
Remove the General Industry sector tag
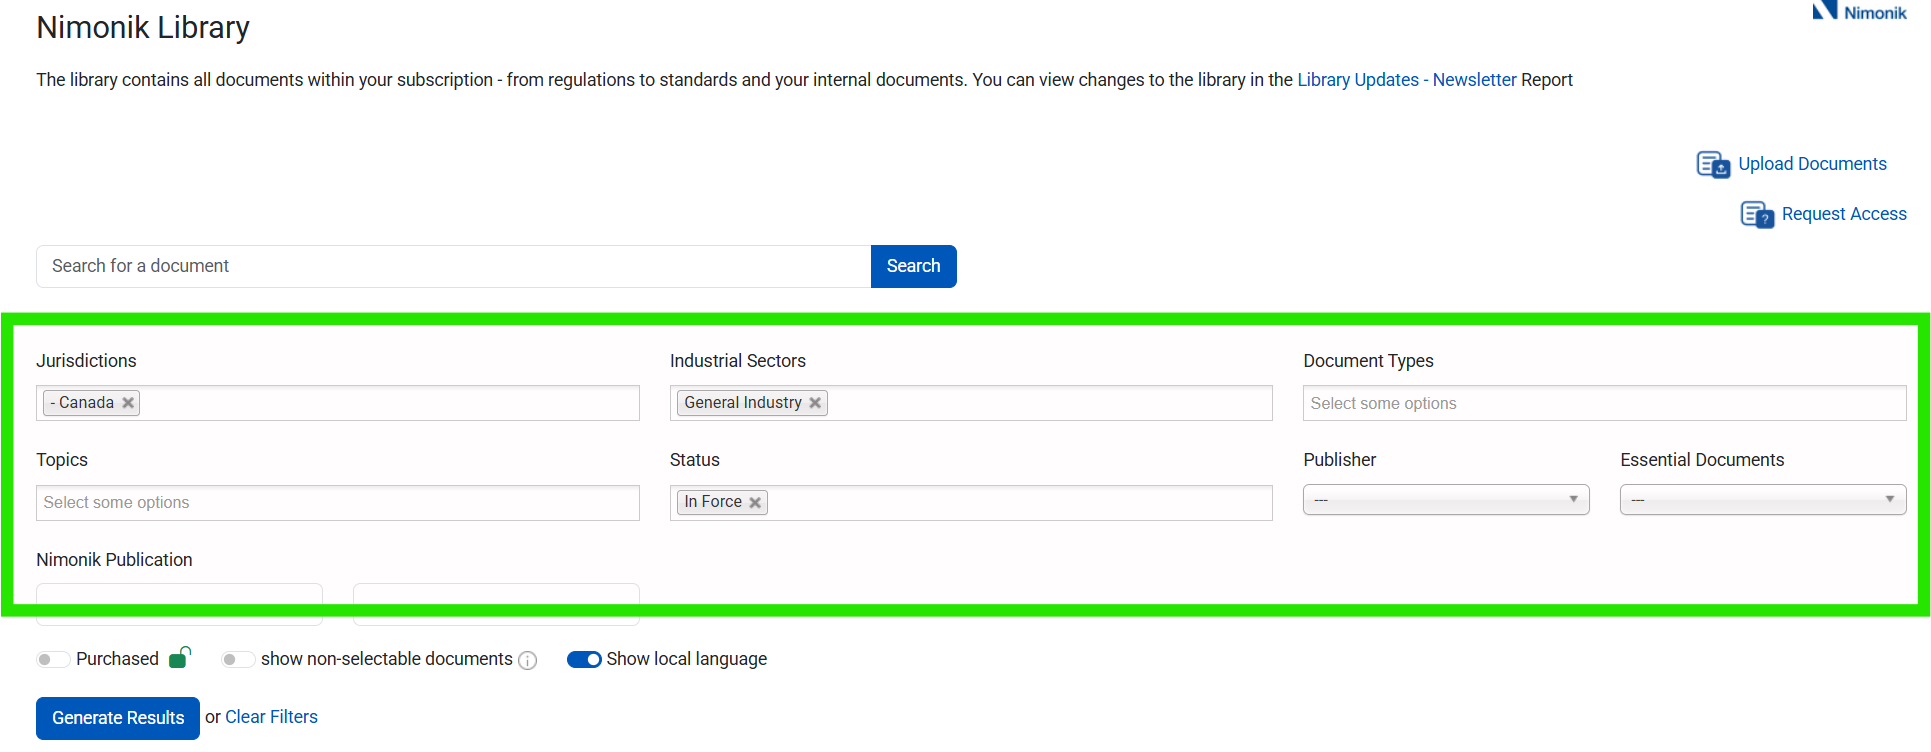(815, 403)
